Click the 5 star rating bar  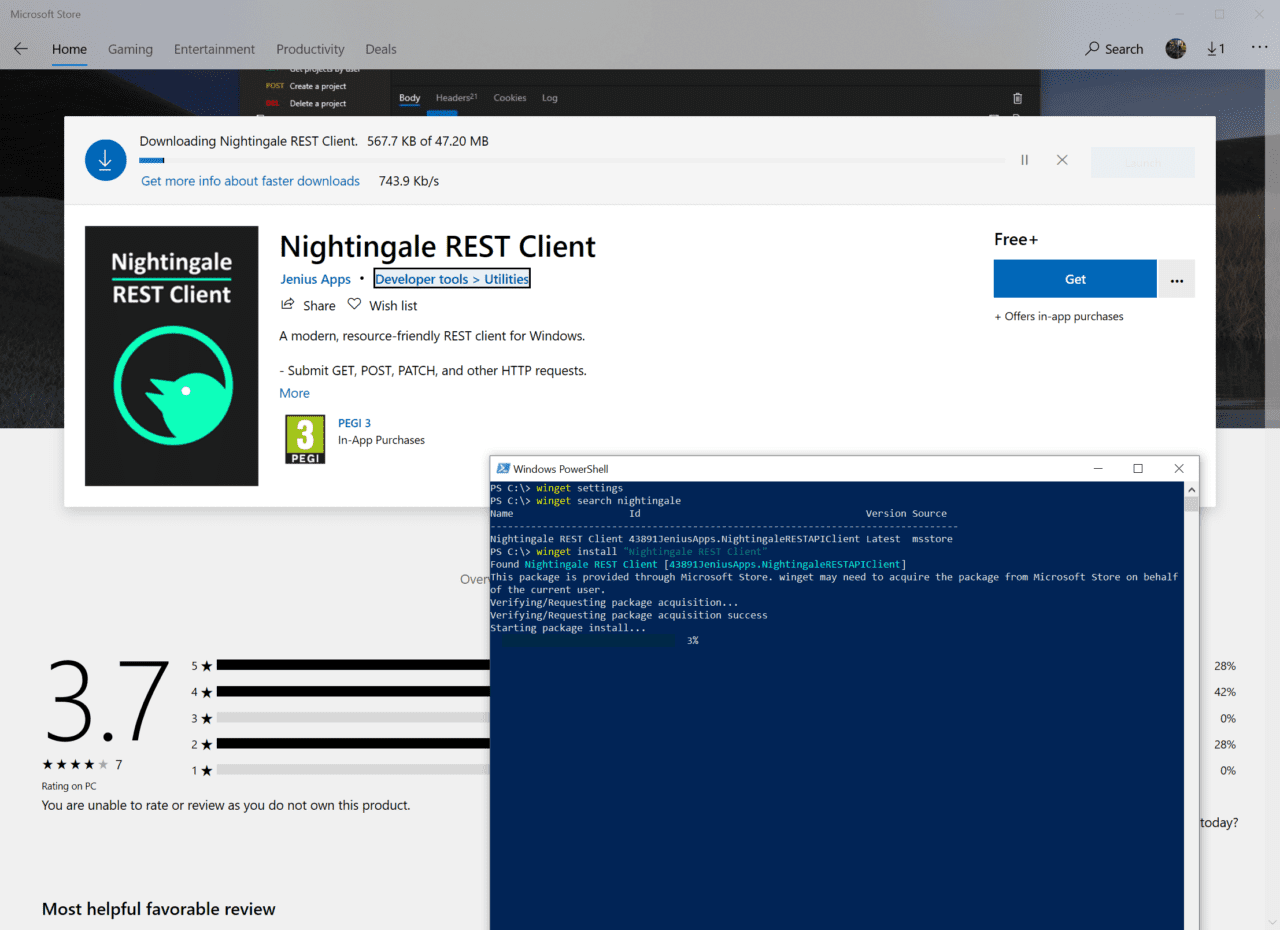click(352, 665)
